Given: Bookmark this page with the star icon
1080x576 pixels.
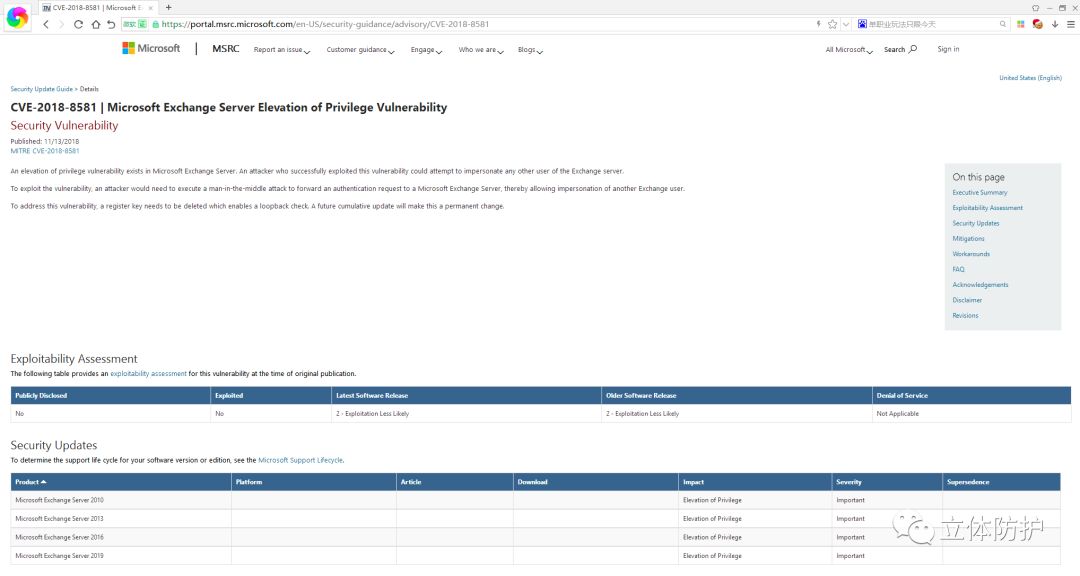Looking at the screenshot, I should point(832,24).
